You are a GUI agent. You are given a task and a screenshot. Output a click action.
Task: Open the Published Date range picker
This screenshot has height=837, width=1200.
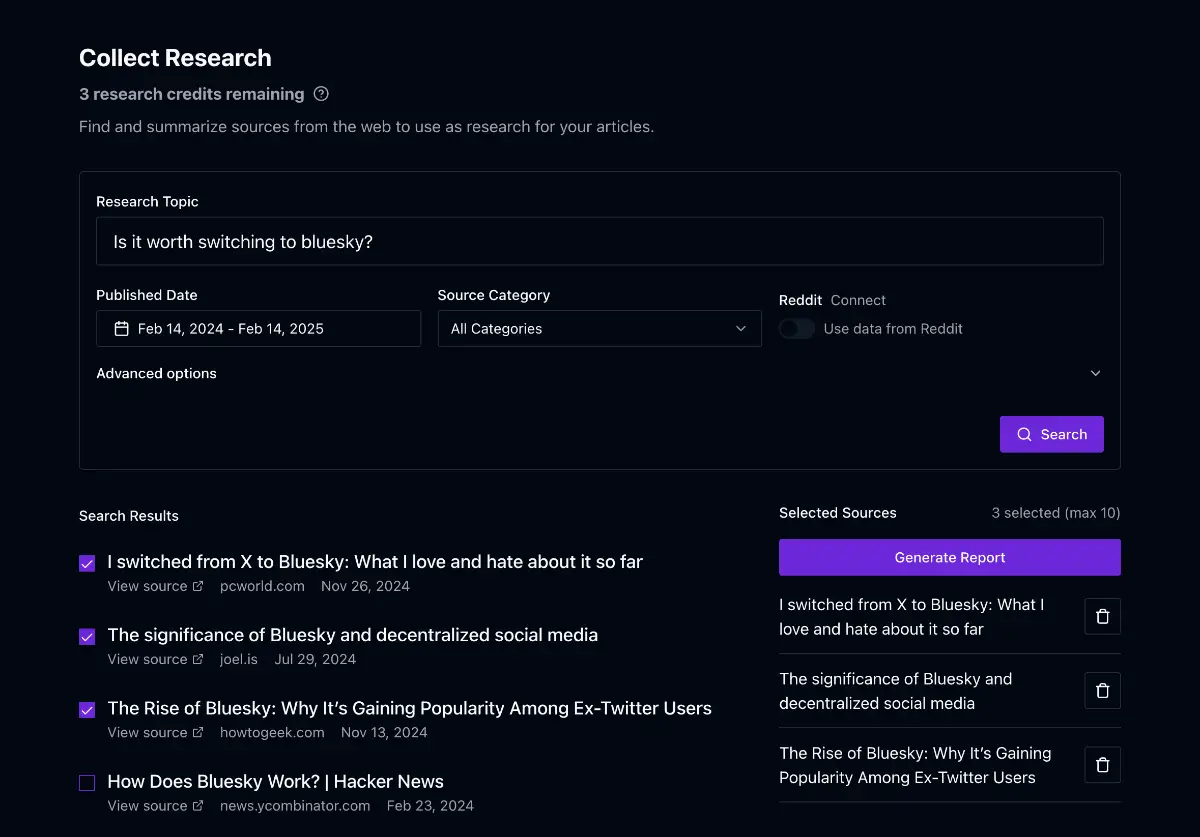[x=258, y=329]
